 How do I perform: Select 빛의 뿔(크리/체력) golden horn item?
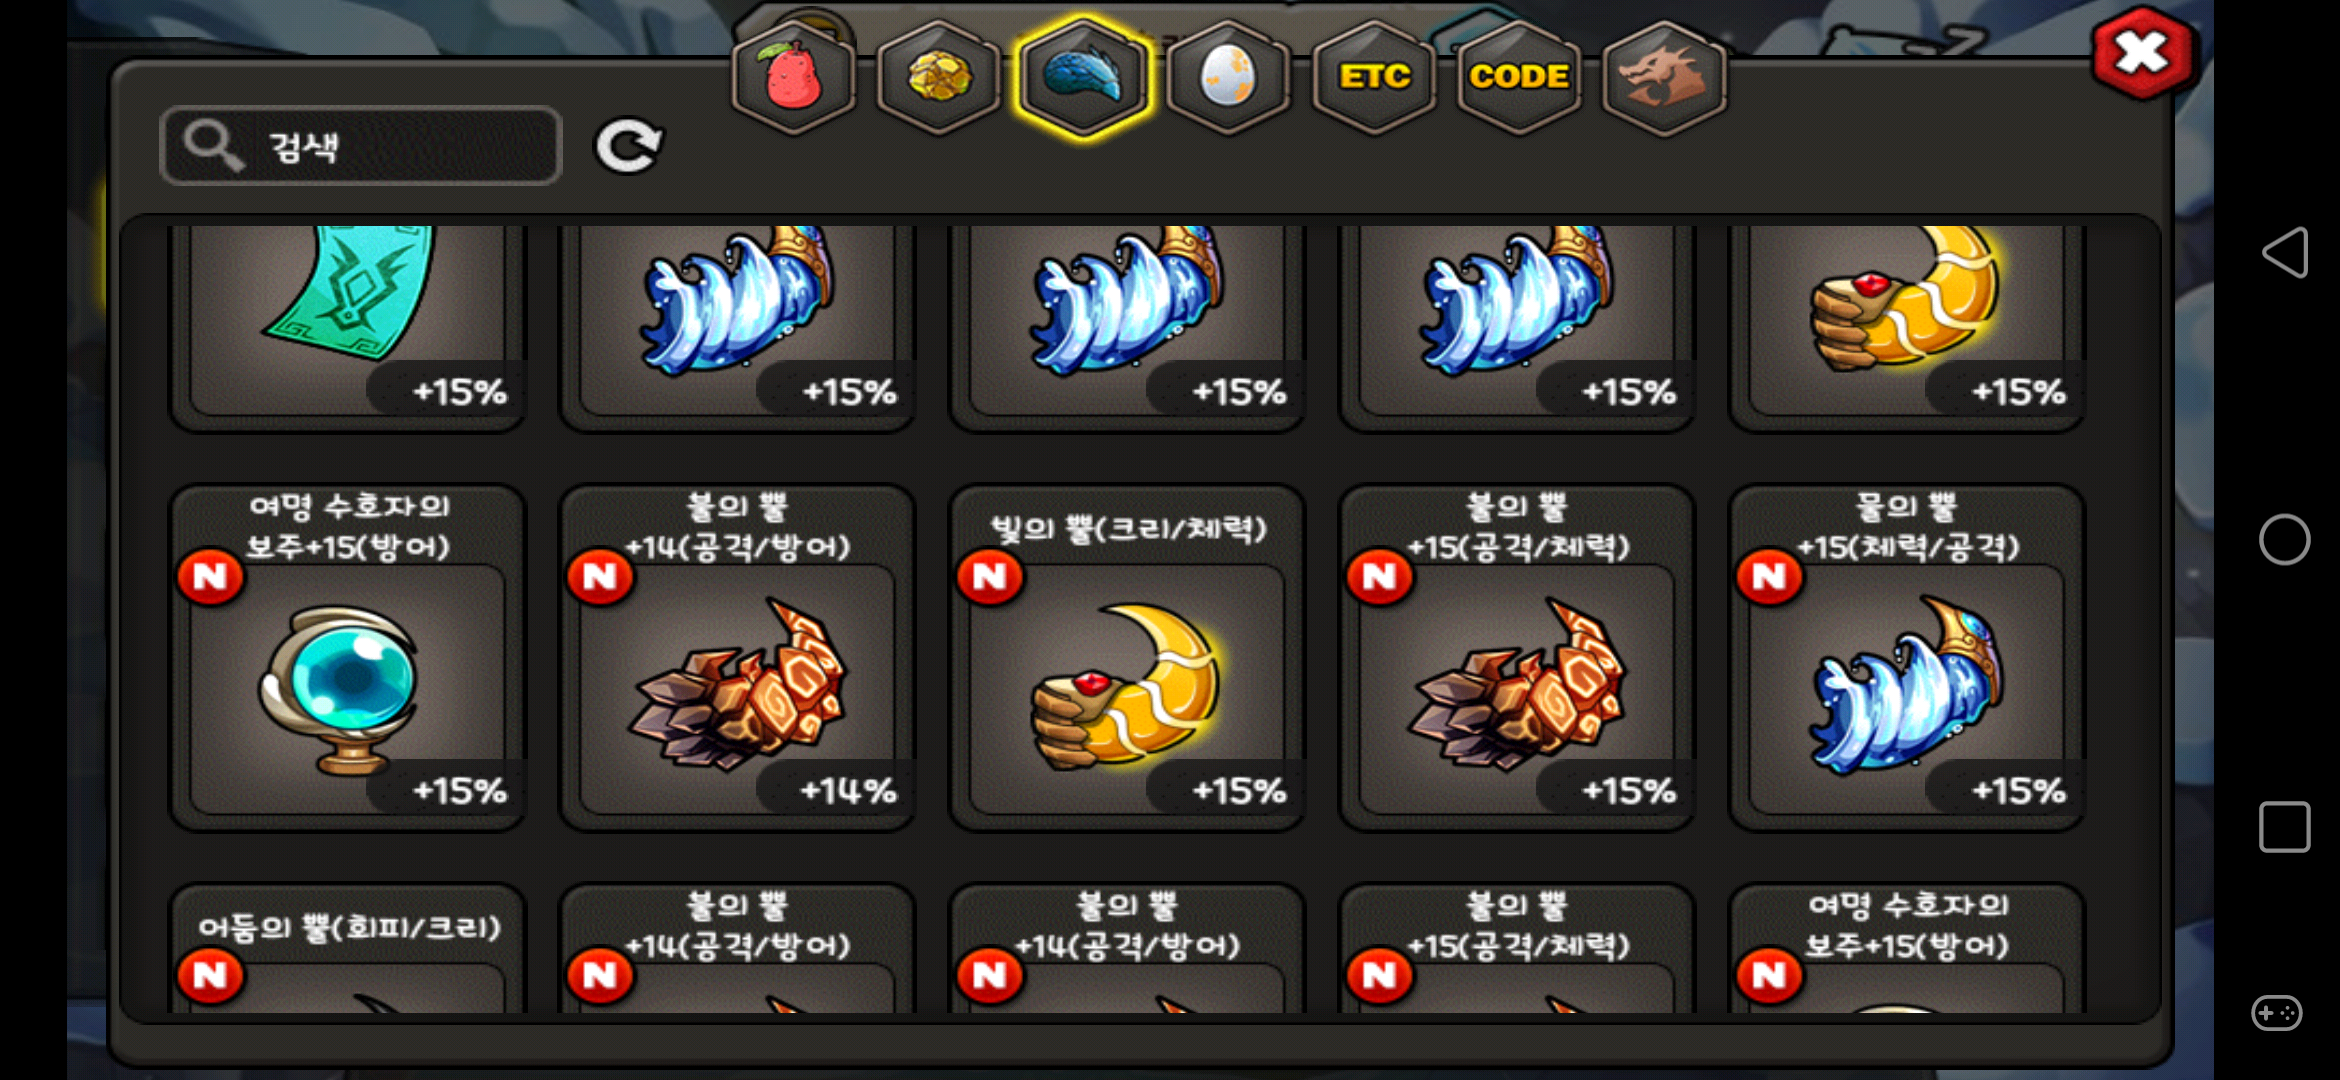[1127, 658]
